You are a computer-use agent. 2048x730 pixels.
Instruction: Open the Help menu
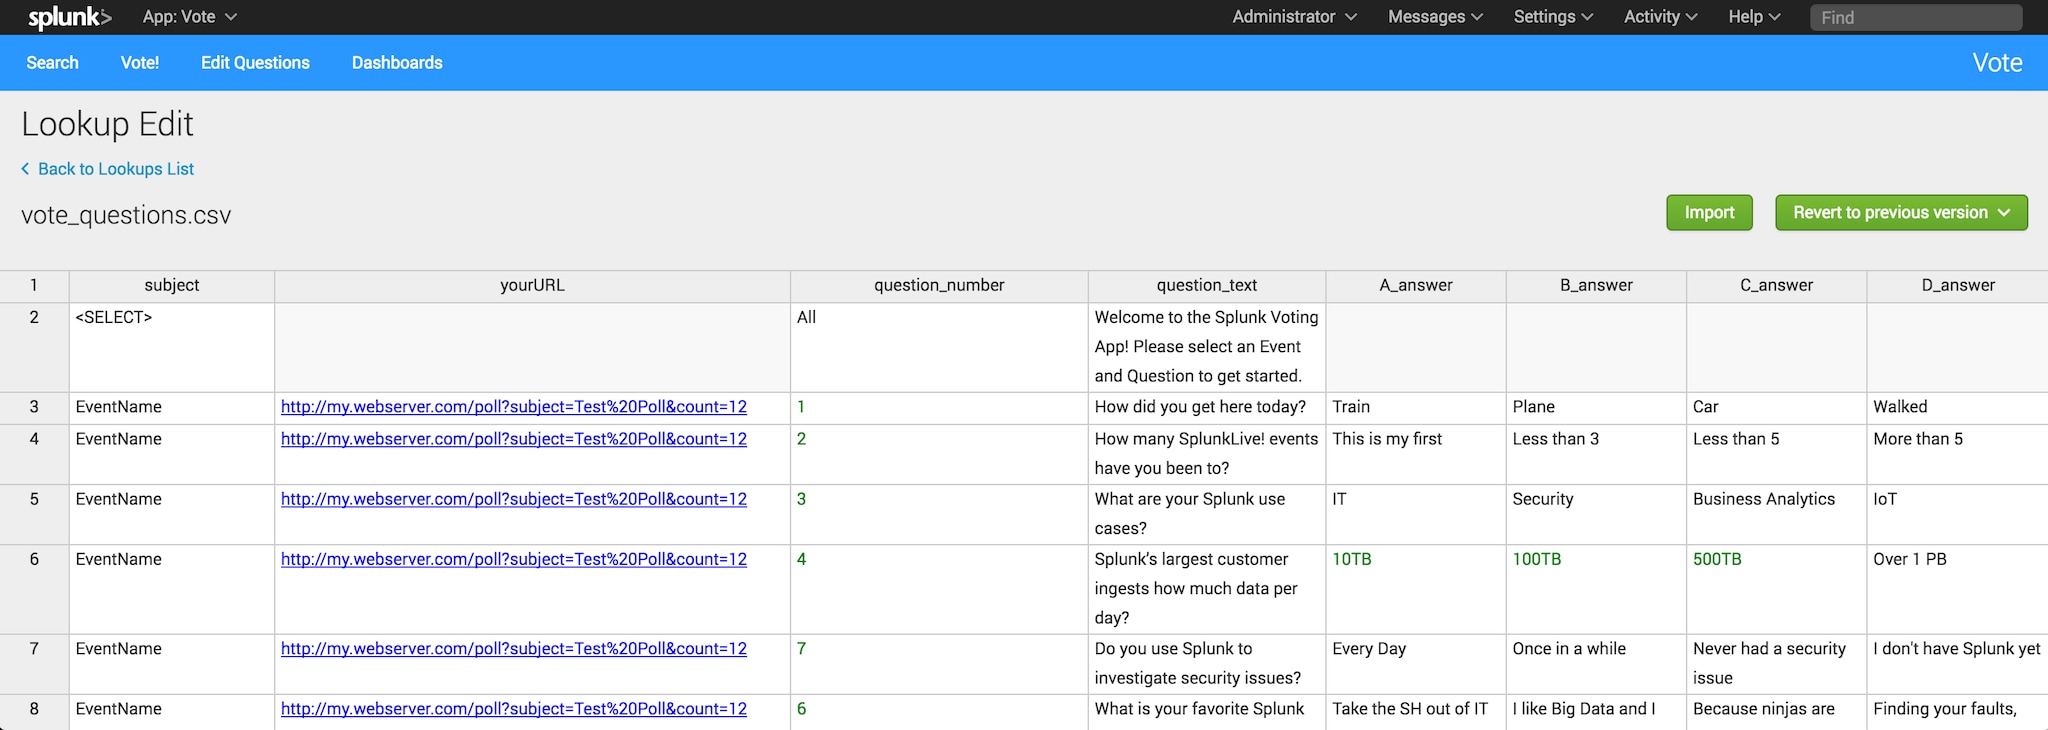[1754, 17]
